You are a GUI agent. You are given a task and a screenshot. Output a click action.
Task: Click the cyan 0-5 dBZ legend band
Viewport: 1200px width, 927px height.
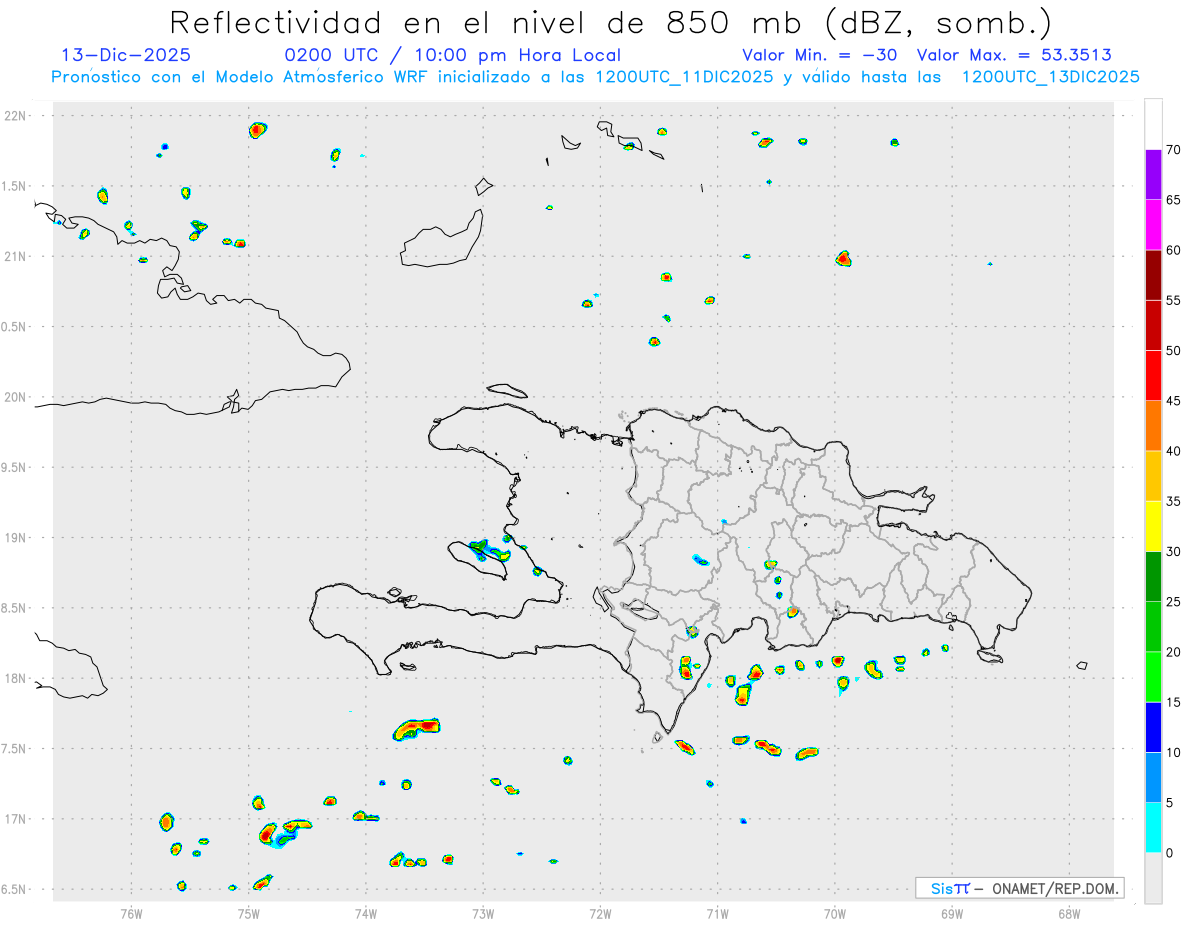coord(1153,827)
